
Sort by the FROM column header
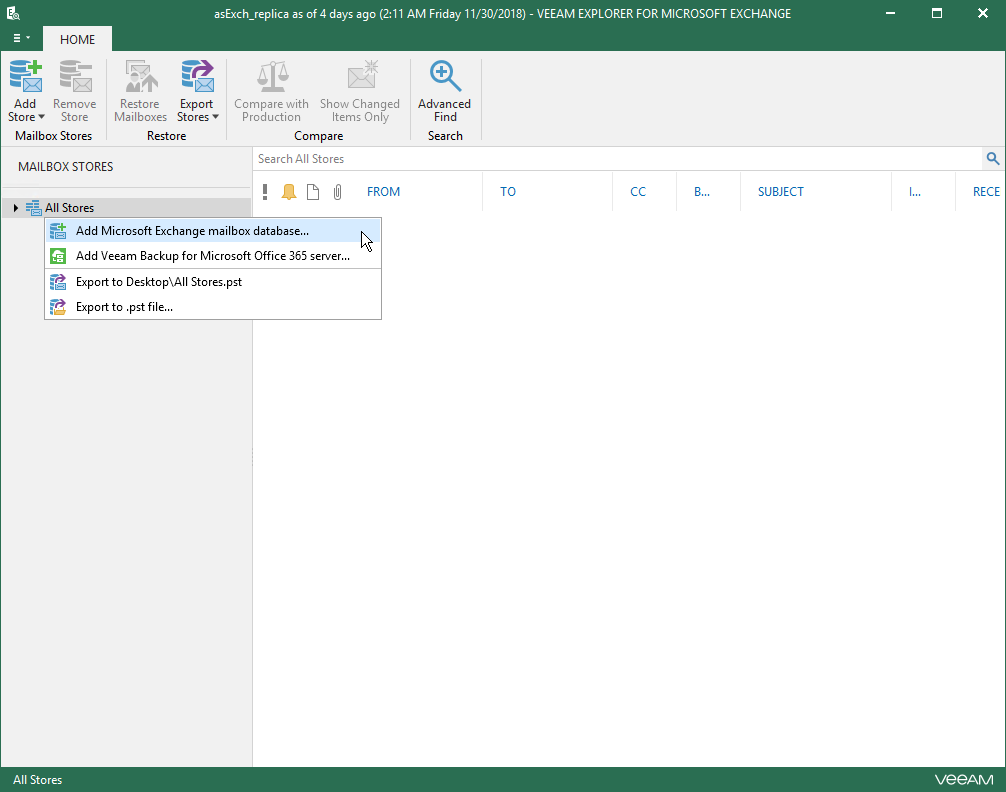pos(383,191)
